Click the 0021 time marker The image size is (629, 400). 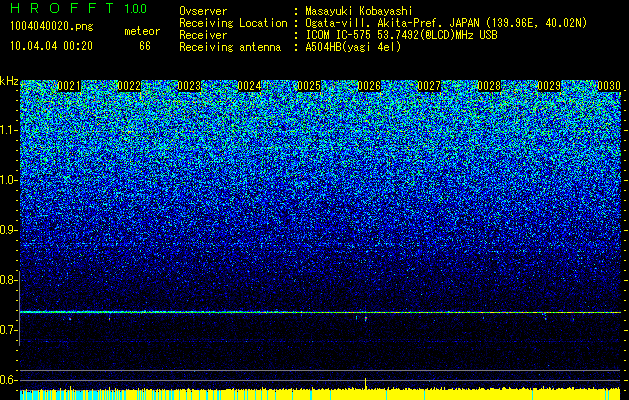coord(69,86)
